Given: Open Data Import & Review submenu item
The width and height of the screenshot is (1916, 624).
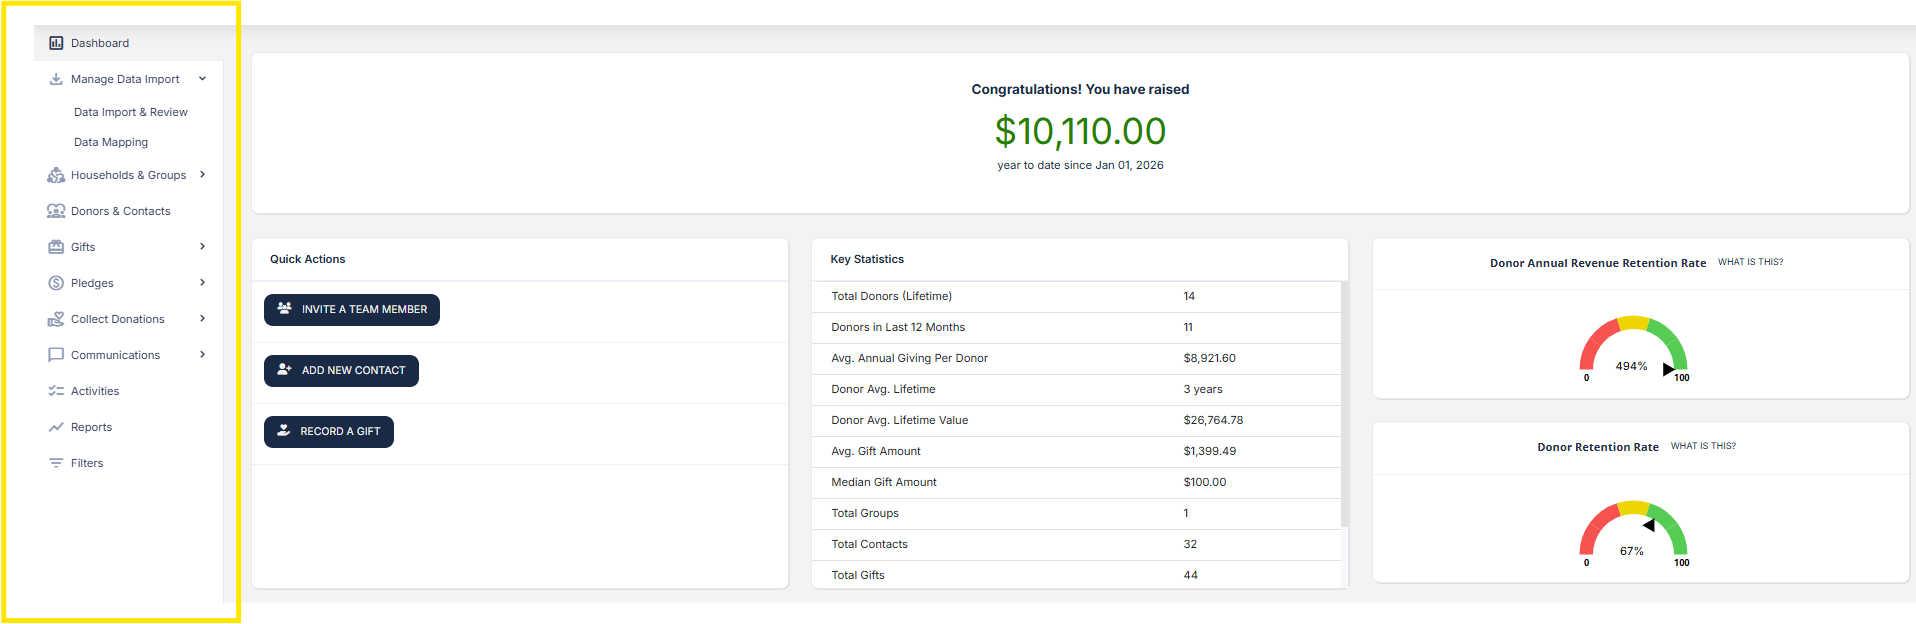Looking at the screenshot, I should point(131,112).
